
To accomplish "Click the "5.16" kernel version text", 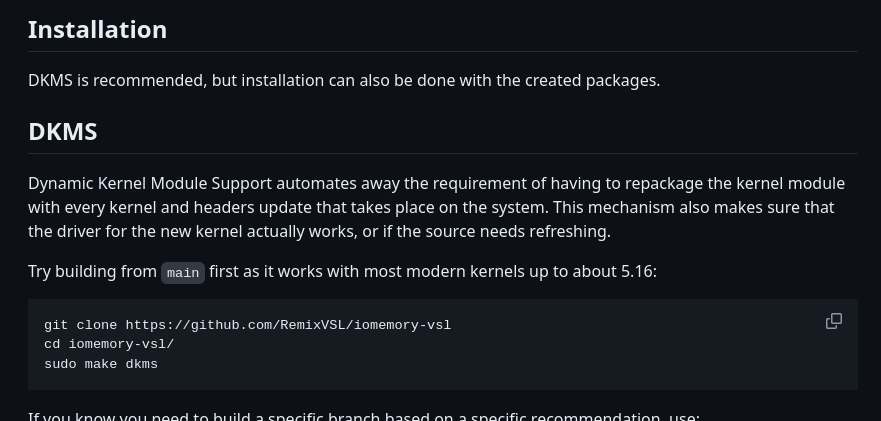I will click(x=636, y=272).
